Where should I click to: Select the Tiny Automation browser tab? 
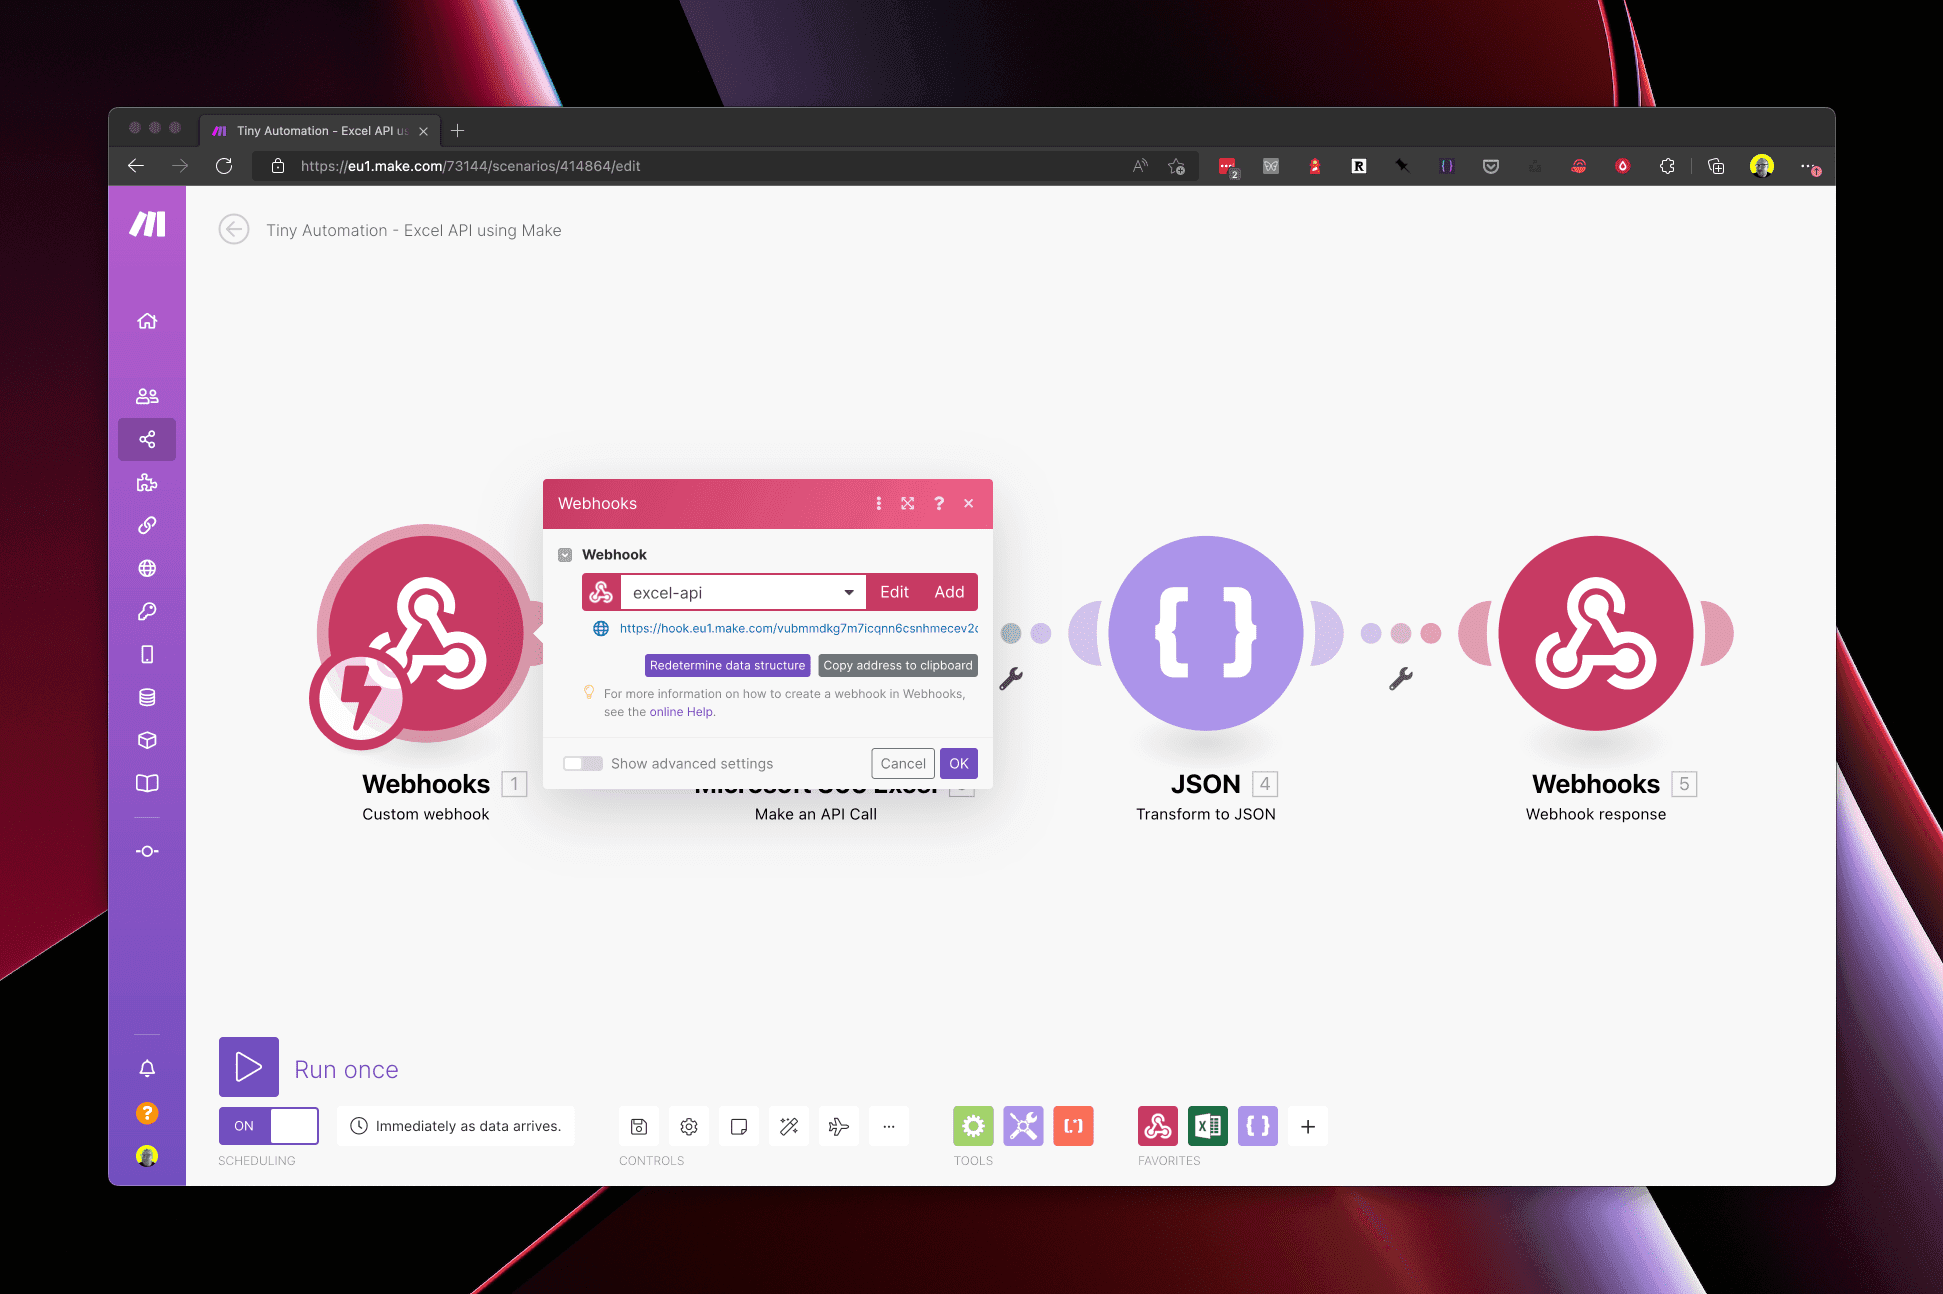tap(320, 131)
